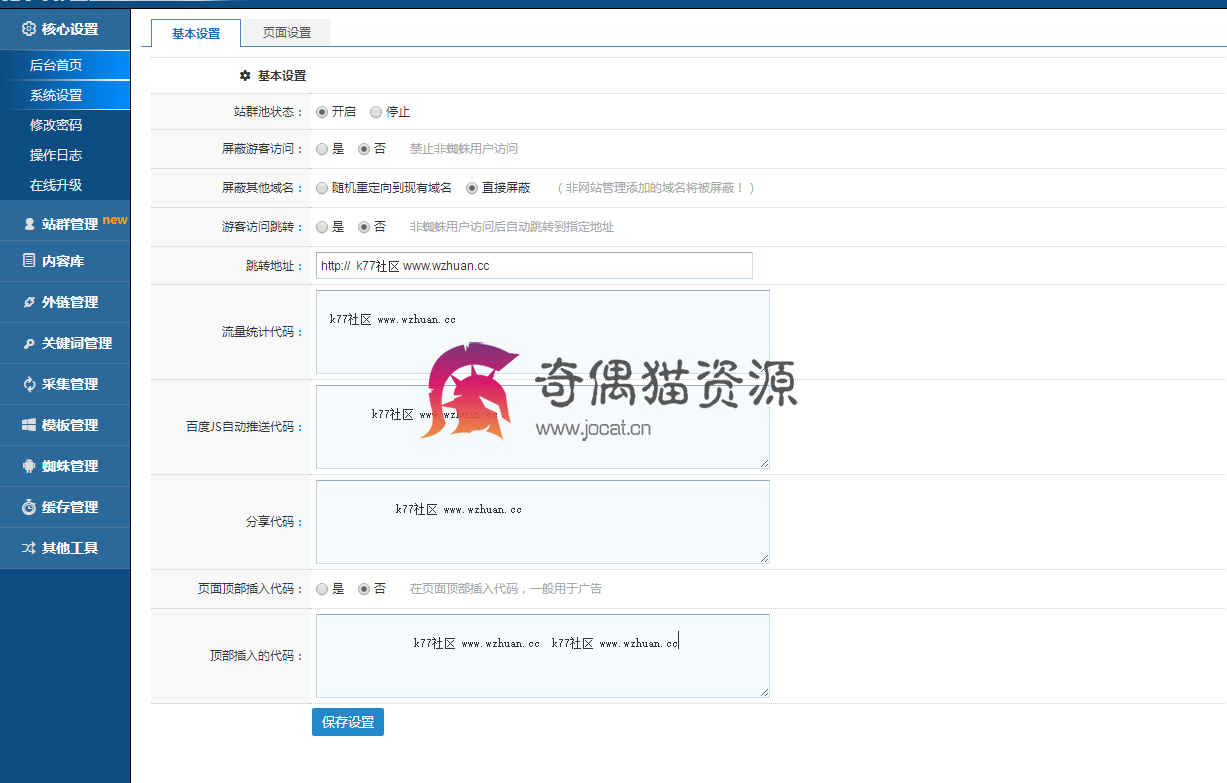This screenshot has height=783, width=1227.
Task: Set 站群池状态 to 开启
Action: (322, 112)
